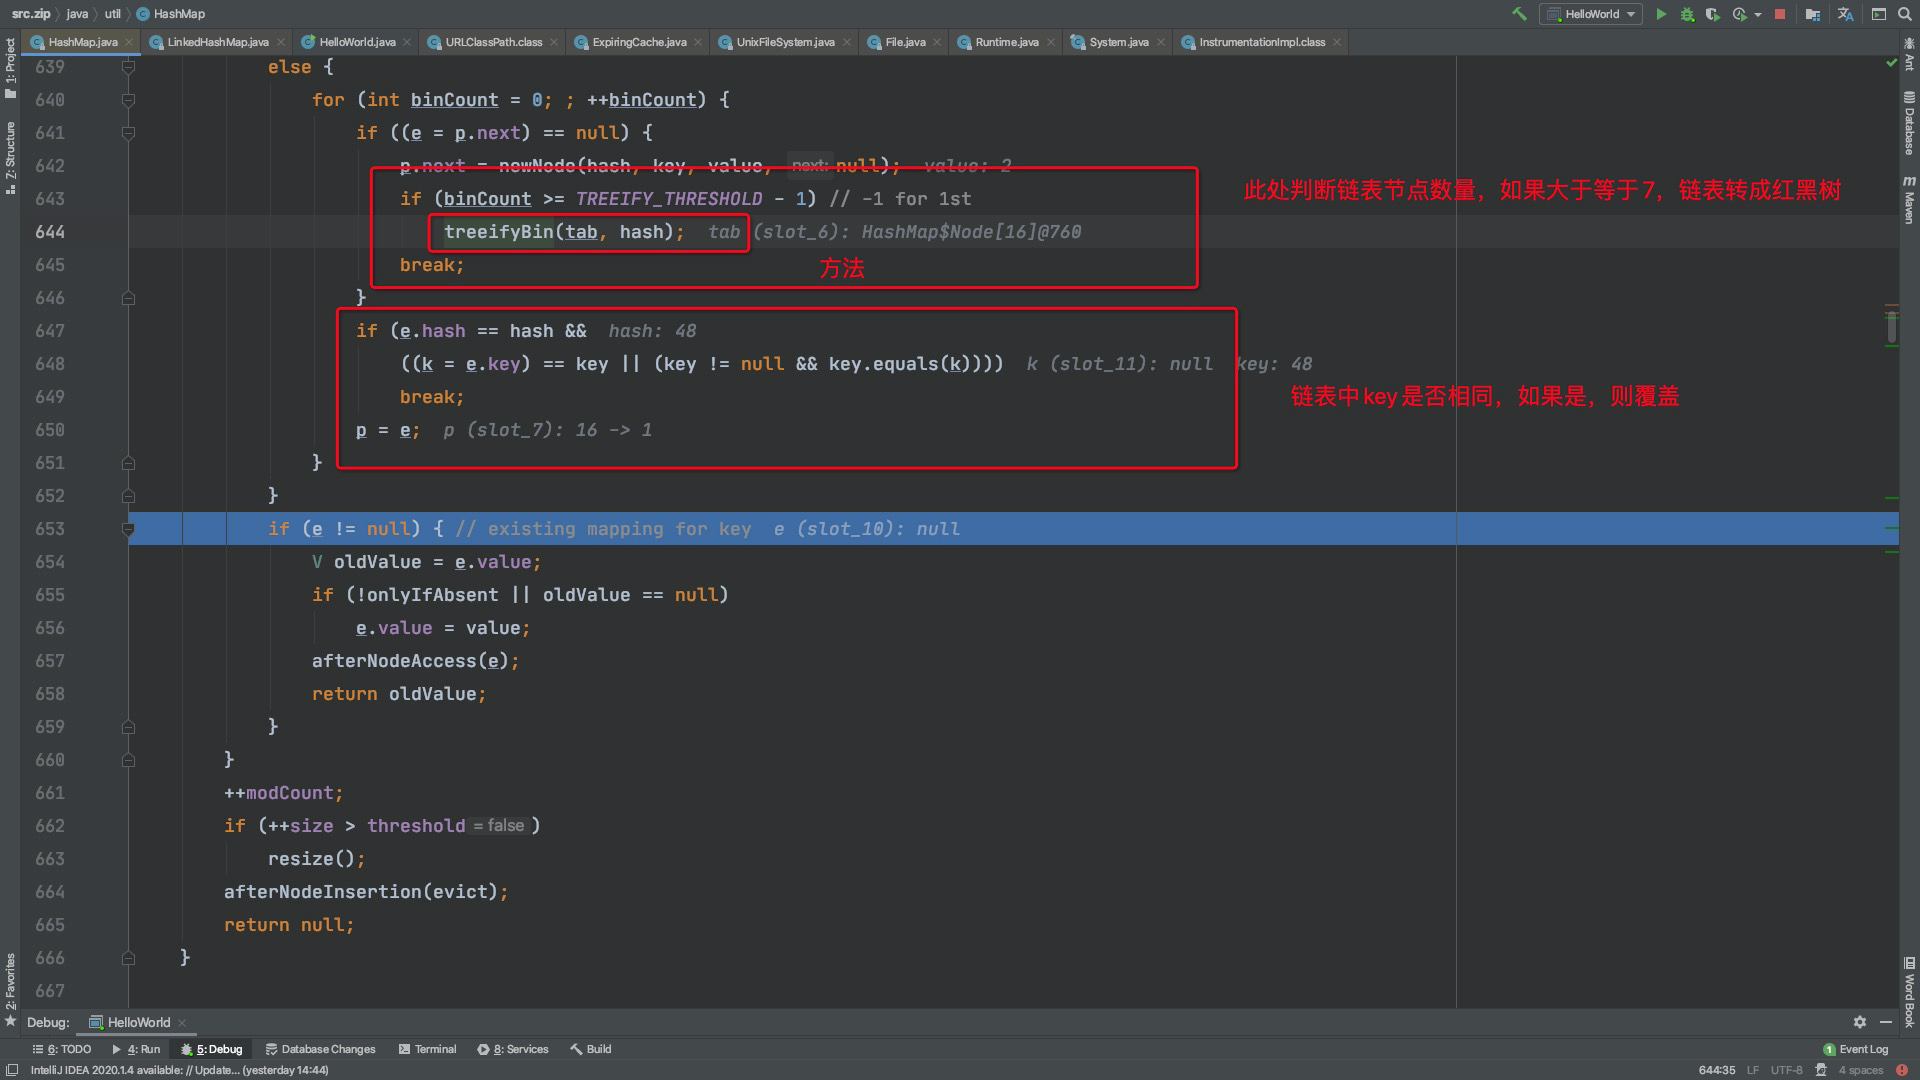The height and width of the screenshot is (1080, 1920).
Task: Click the IntelliJ IDEA 2020.1.4 update notification
Action: [x=179, y=1070]
